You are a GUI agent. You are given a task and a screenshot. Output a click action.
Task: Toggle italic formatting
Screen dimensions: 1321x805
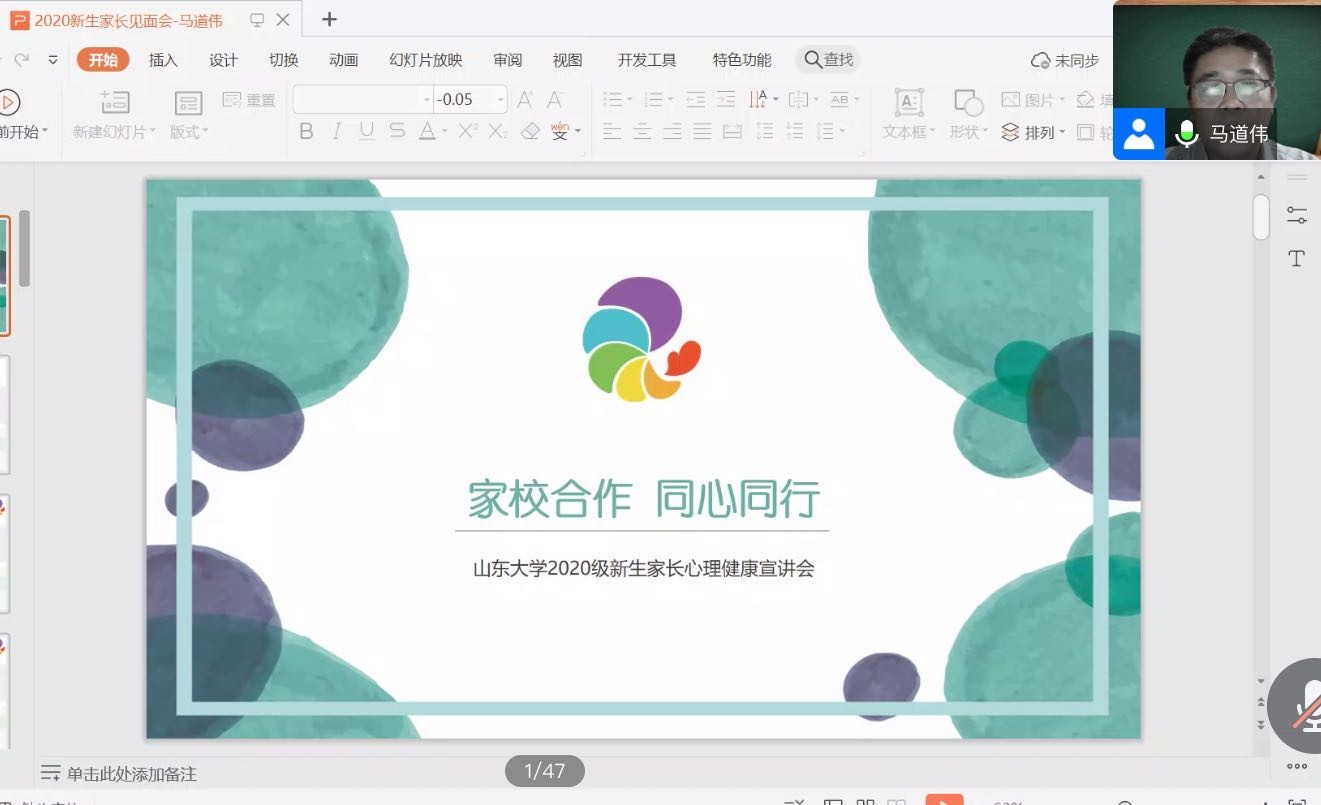(x=337, y=131)
